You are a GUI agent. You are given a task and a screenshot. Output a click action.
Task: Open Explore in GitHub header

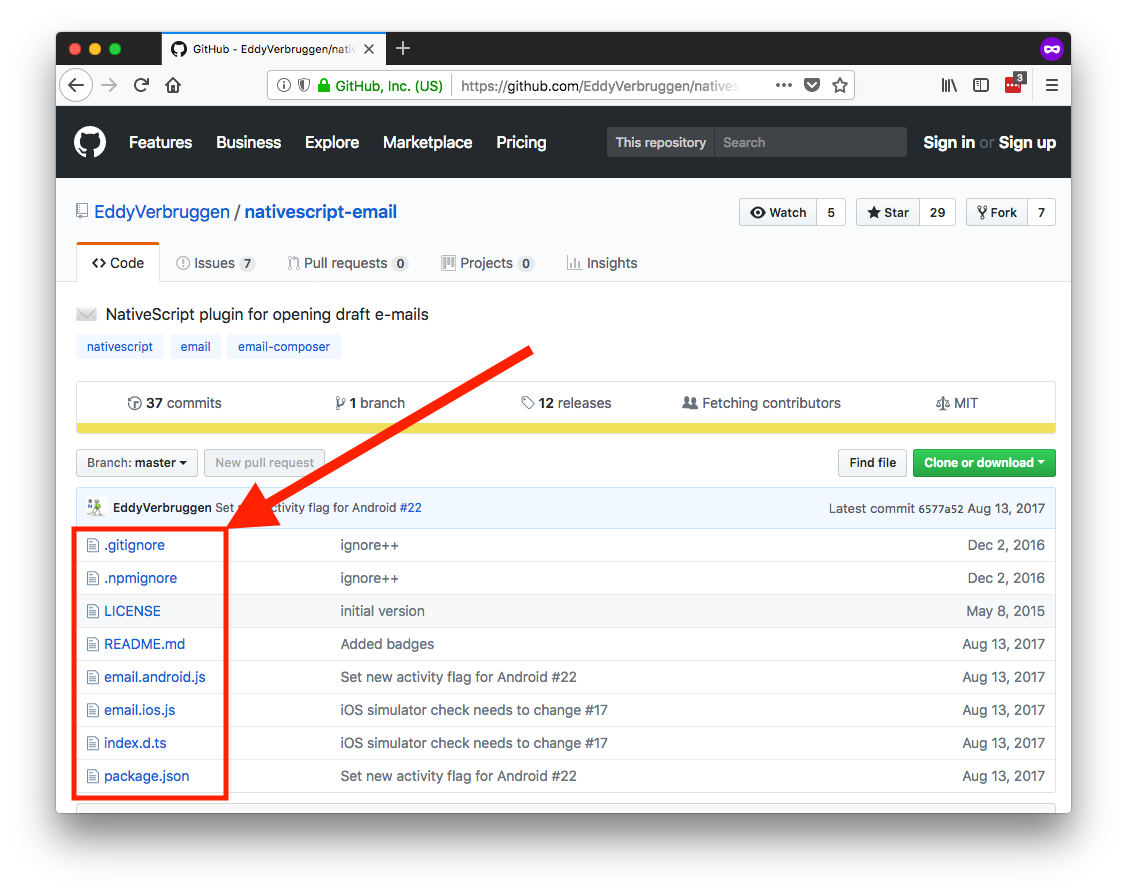pyautogui.click(x=332, y=142)
